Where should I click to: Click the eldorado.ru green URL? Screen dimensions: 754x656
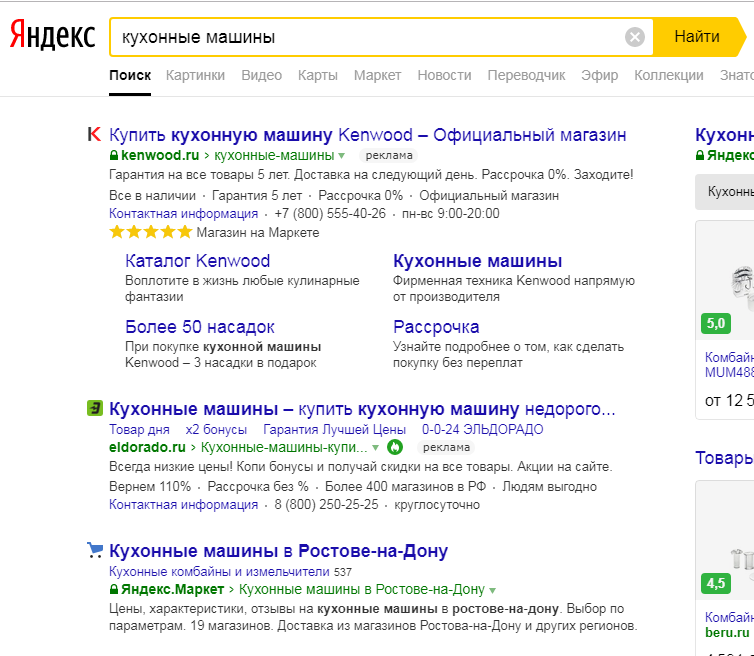point(147,447)
